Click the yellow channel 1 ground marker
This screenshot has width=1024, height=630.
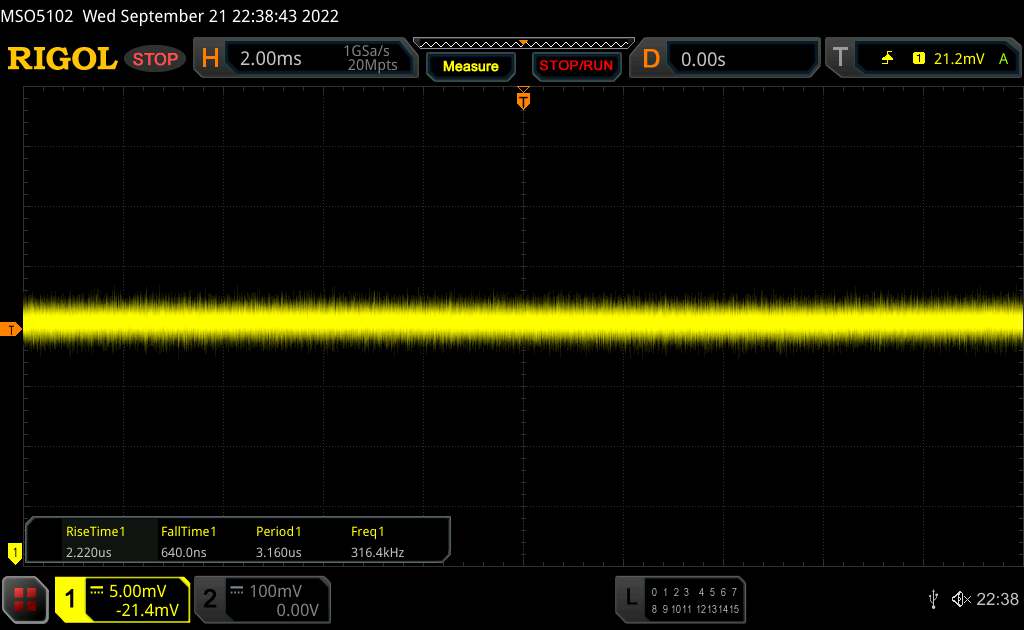14,553
